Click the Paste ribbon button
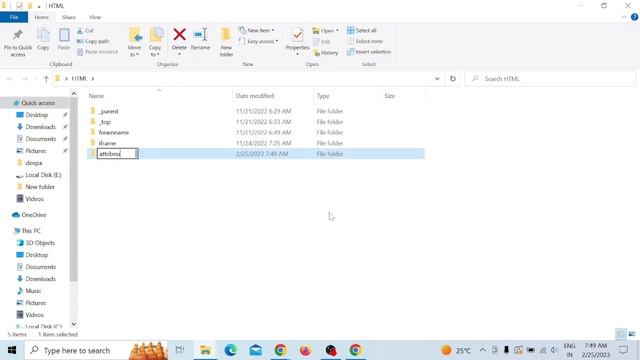The height and width of the screenshot is (360, 640). click(x=64, y=40)
